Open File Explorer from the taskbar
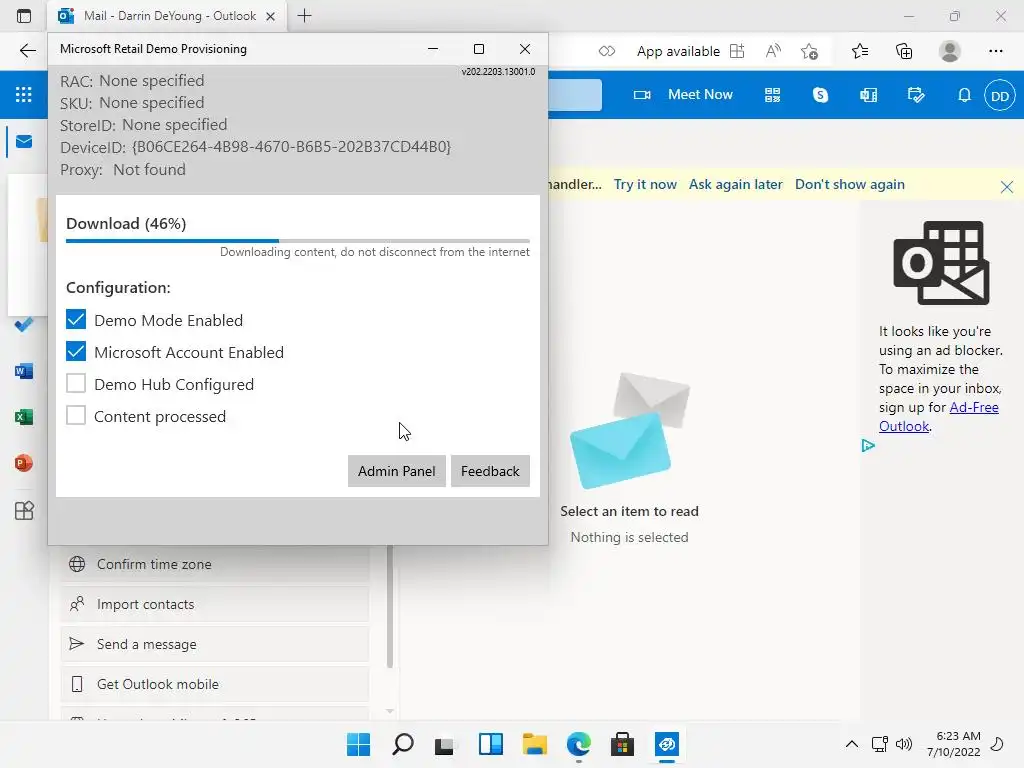Image resolution: width=1024 pixels, height=768 pixels. point(534,744)
